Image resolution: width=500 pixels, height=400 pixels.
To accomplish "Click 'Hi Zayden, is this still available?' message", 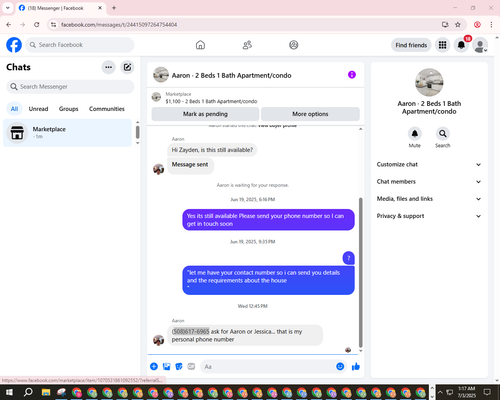I will [x=212, y=150].
